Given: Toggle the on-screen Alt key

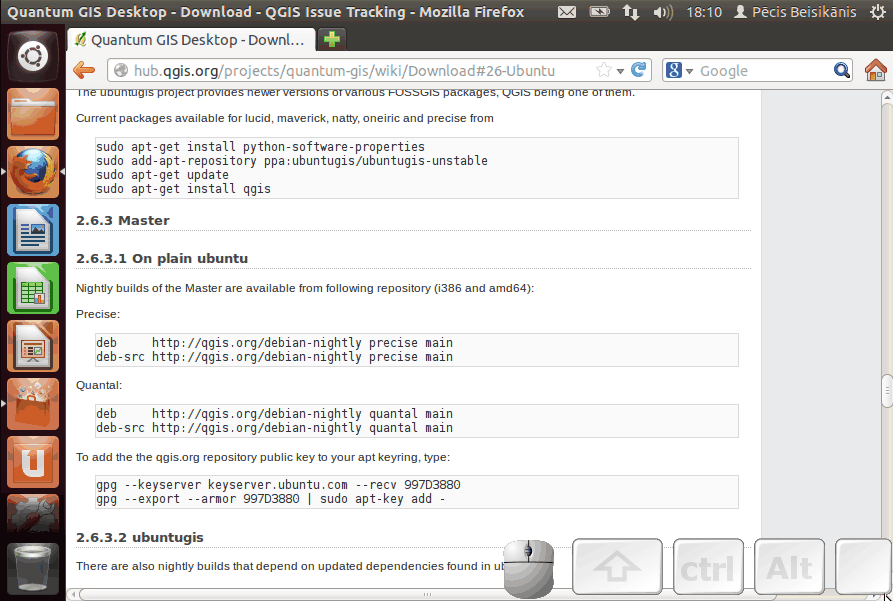Looking at the screenshot, I should 789,567.
